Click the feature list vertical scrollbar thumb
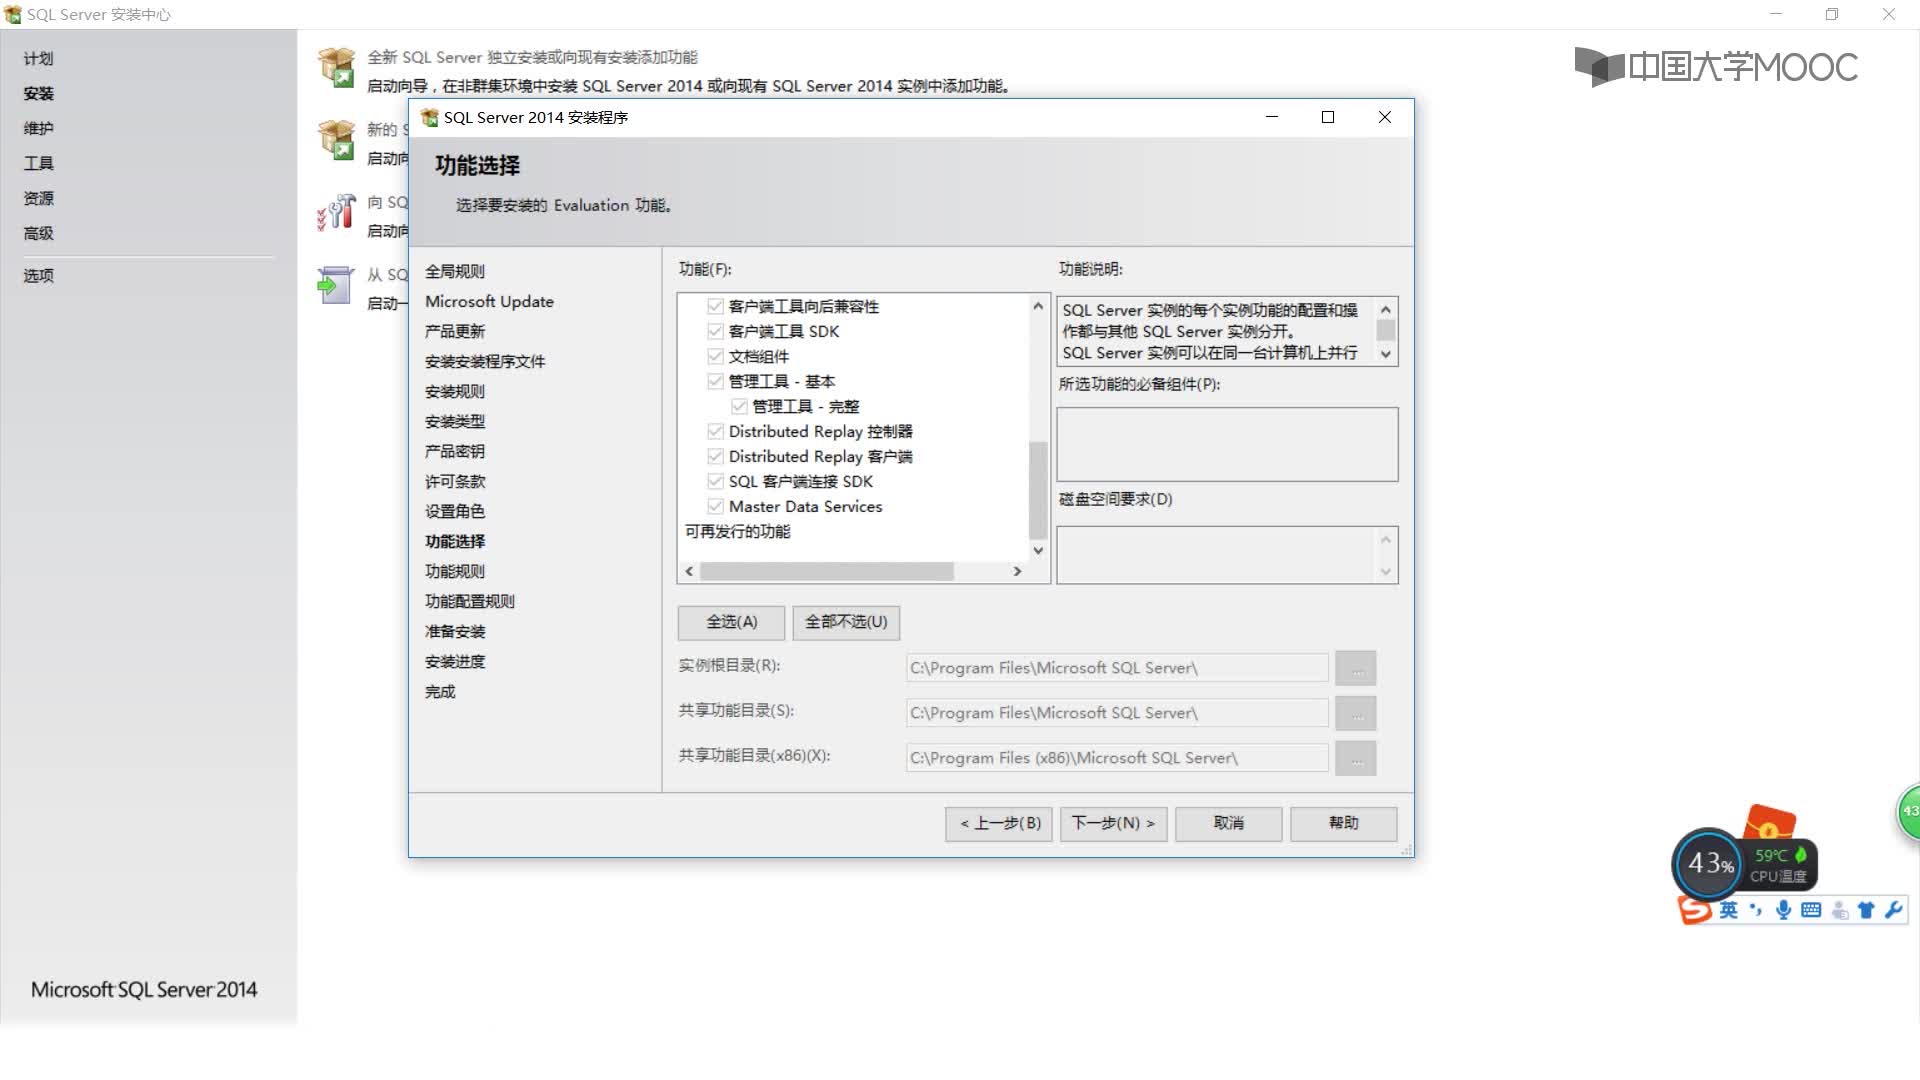Viewport: 1920px width, 1080px height. [1038, 490]
